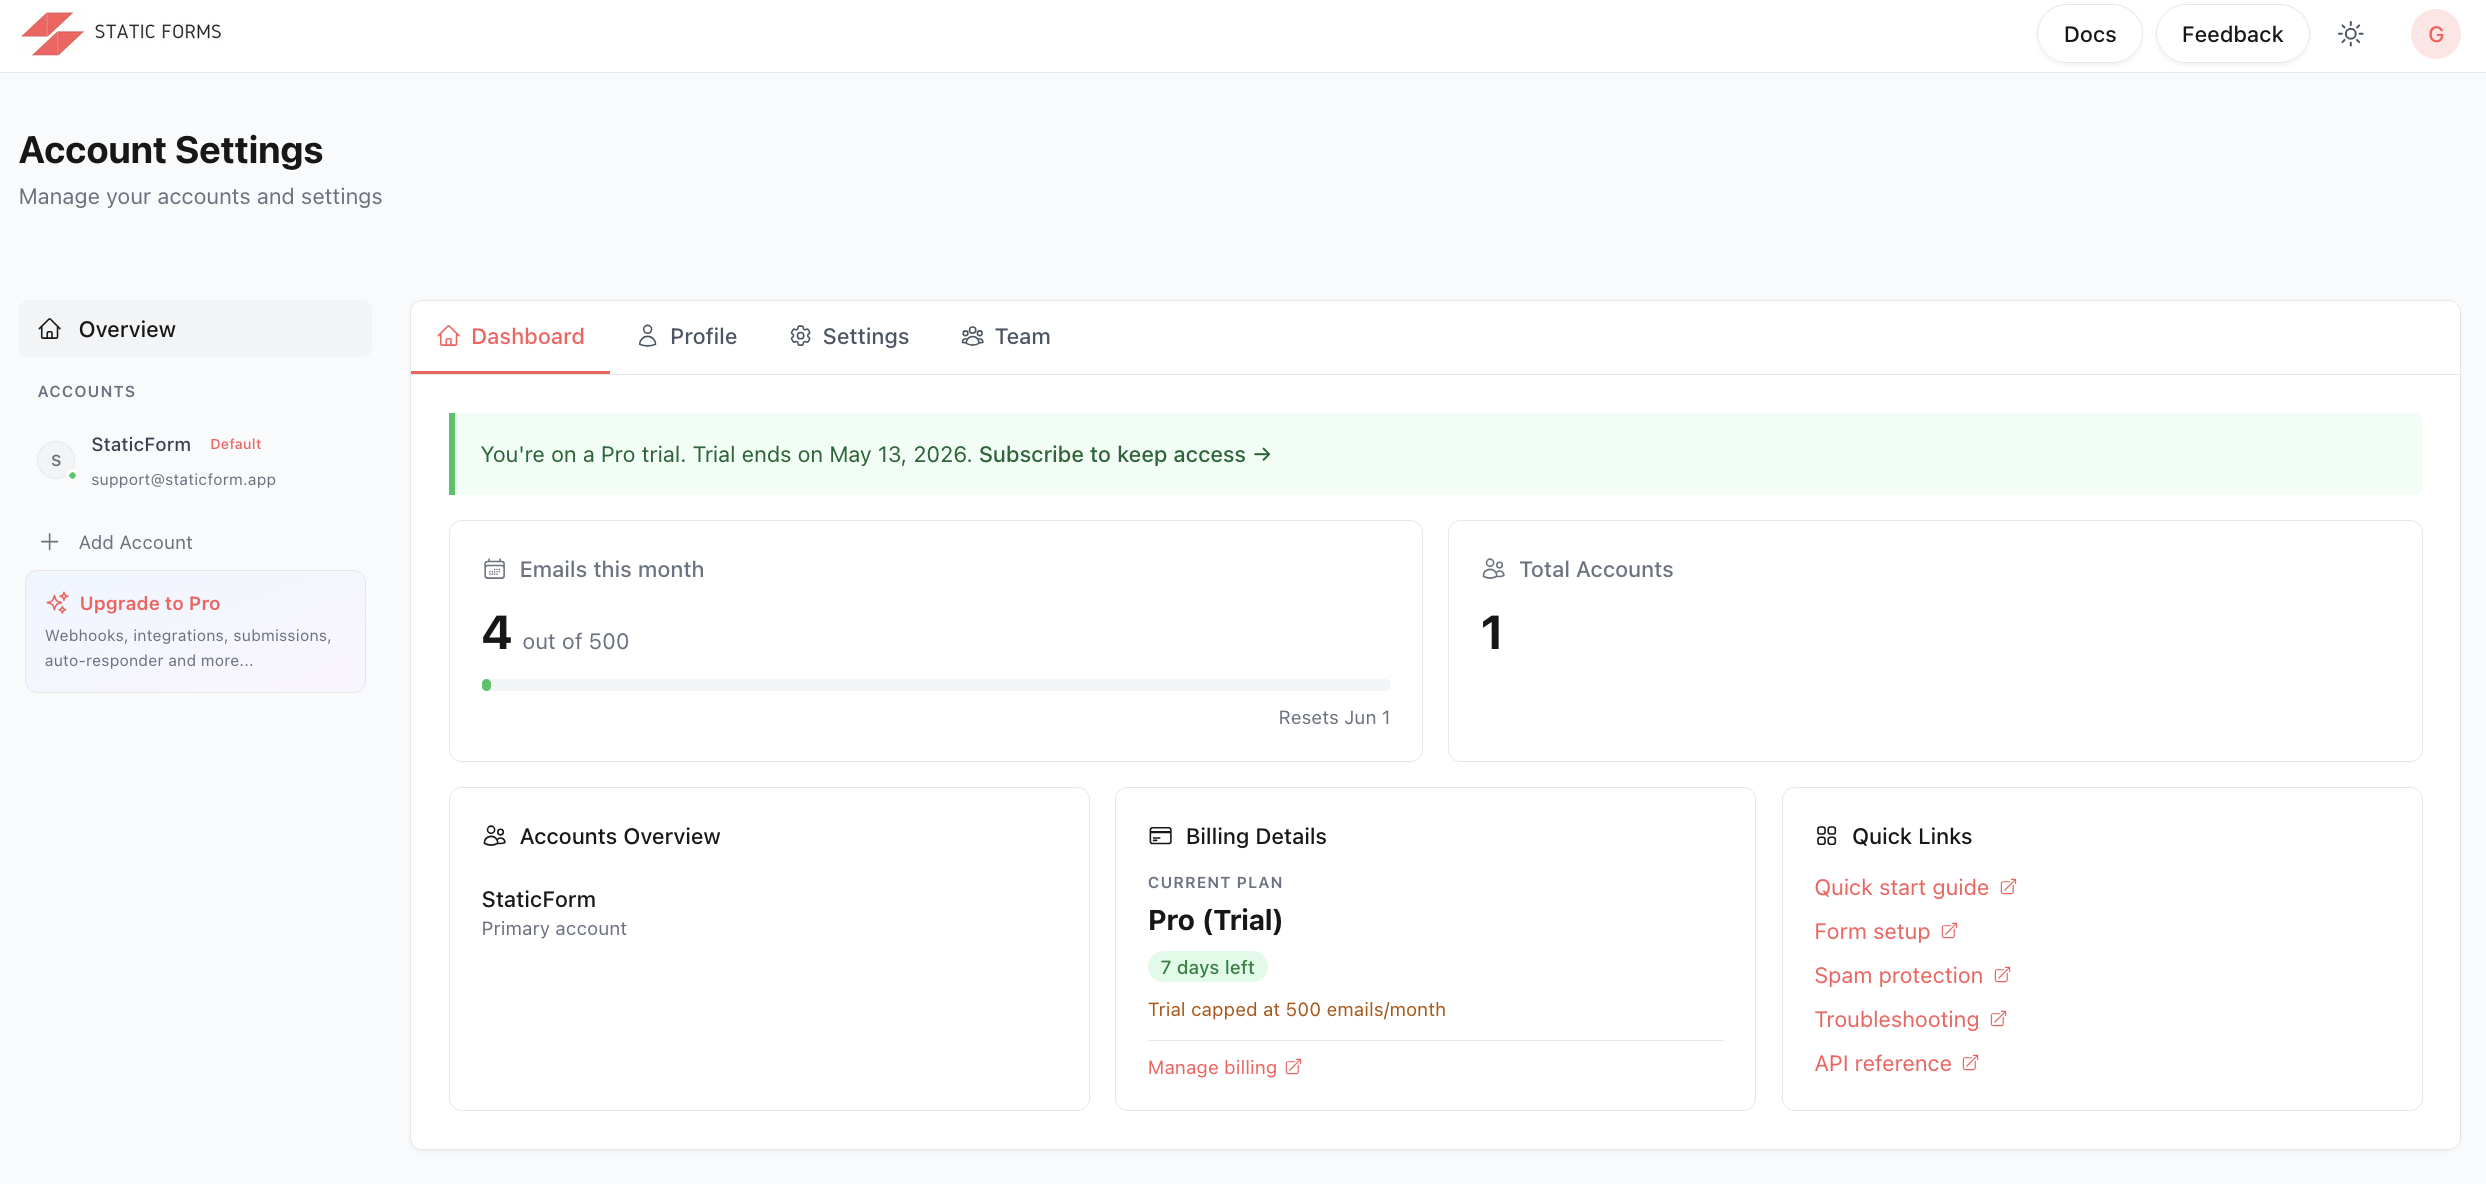Click Trial capped at 500 emails/month text
2486x1184 pixels.
(x=1296, y=1009)
